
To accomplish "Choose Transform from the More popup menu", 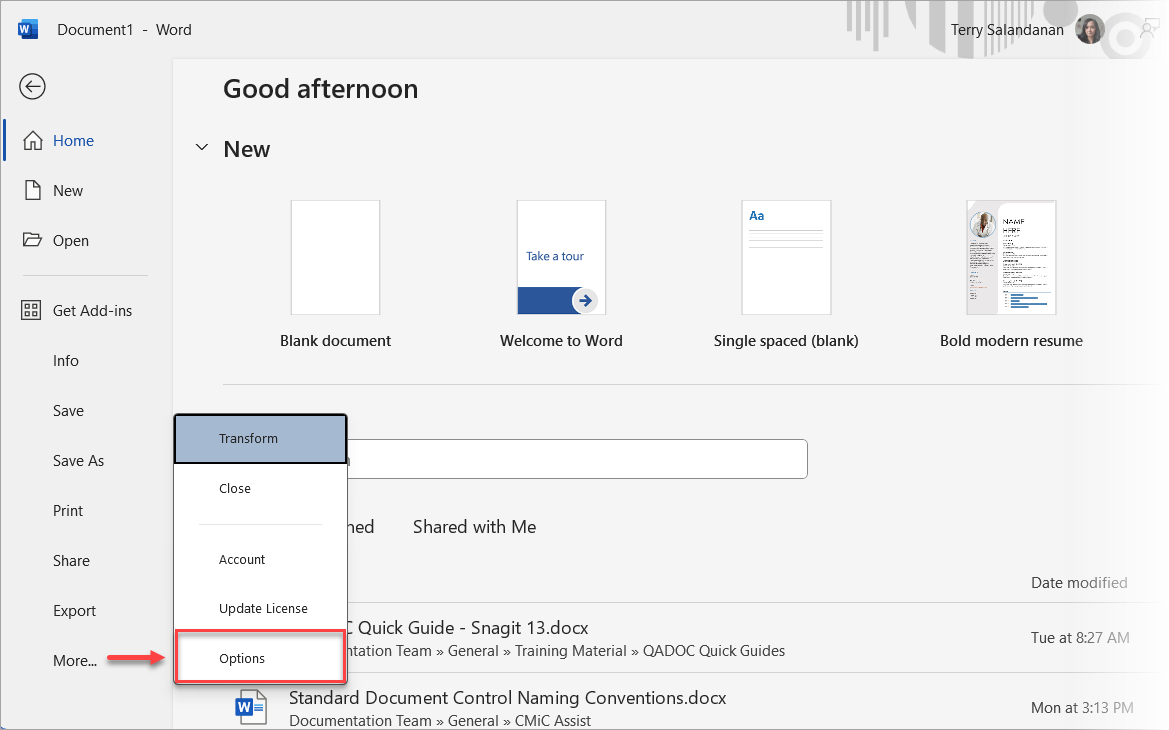I will [261, 438].
